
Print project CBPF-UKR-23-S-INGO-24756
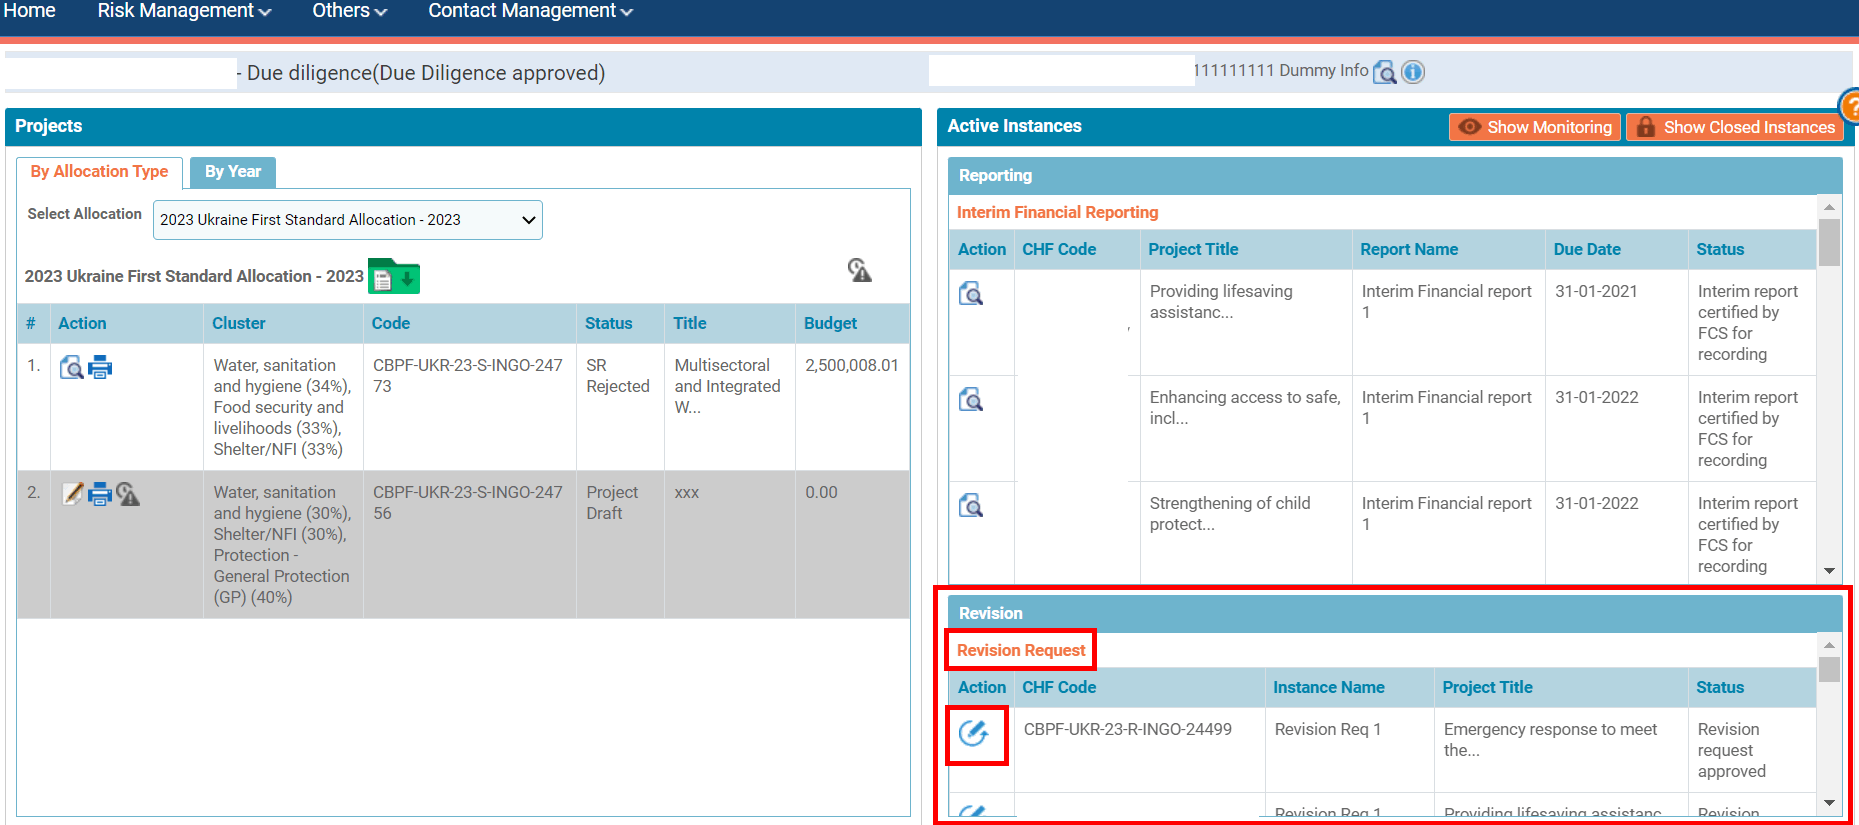point(100,493)
